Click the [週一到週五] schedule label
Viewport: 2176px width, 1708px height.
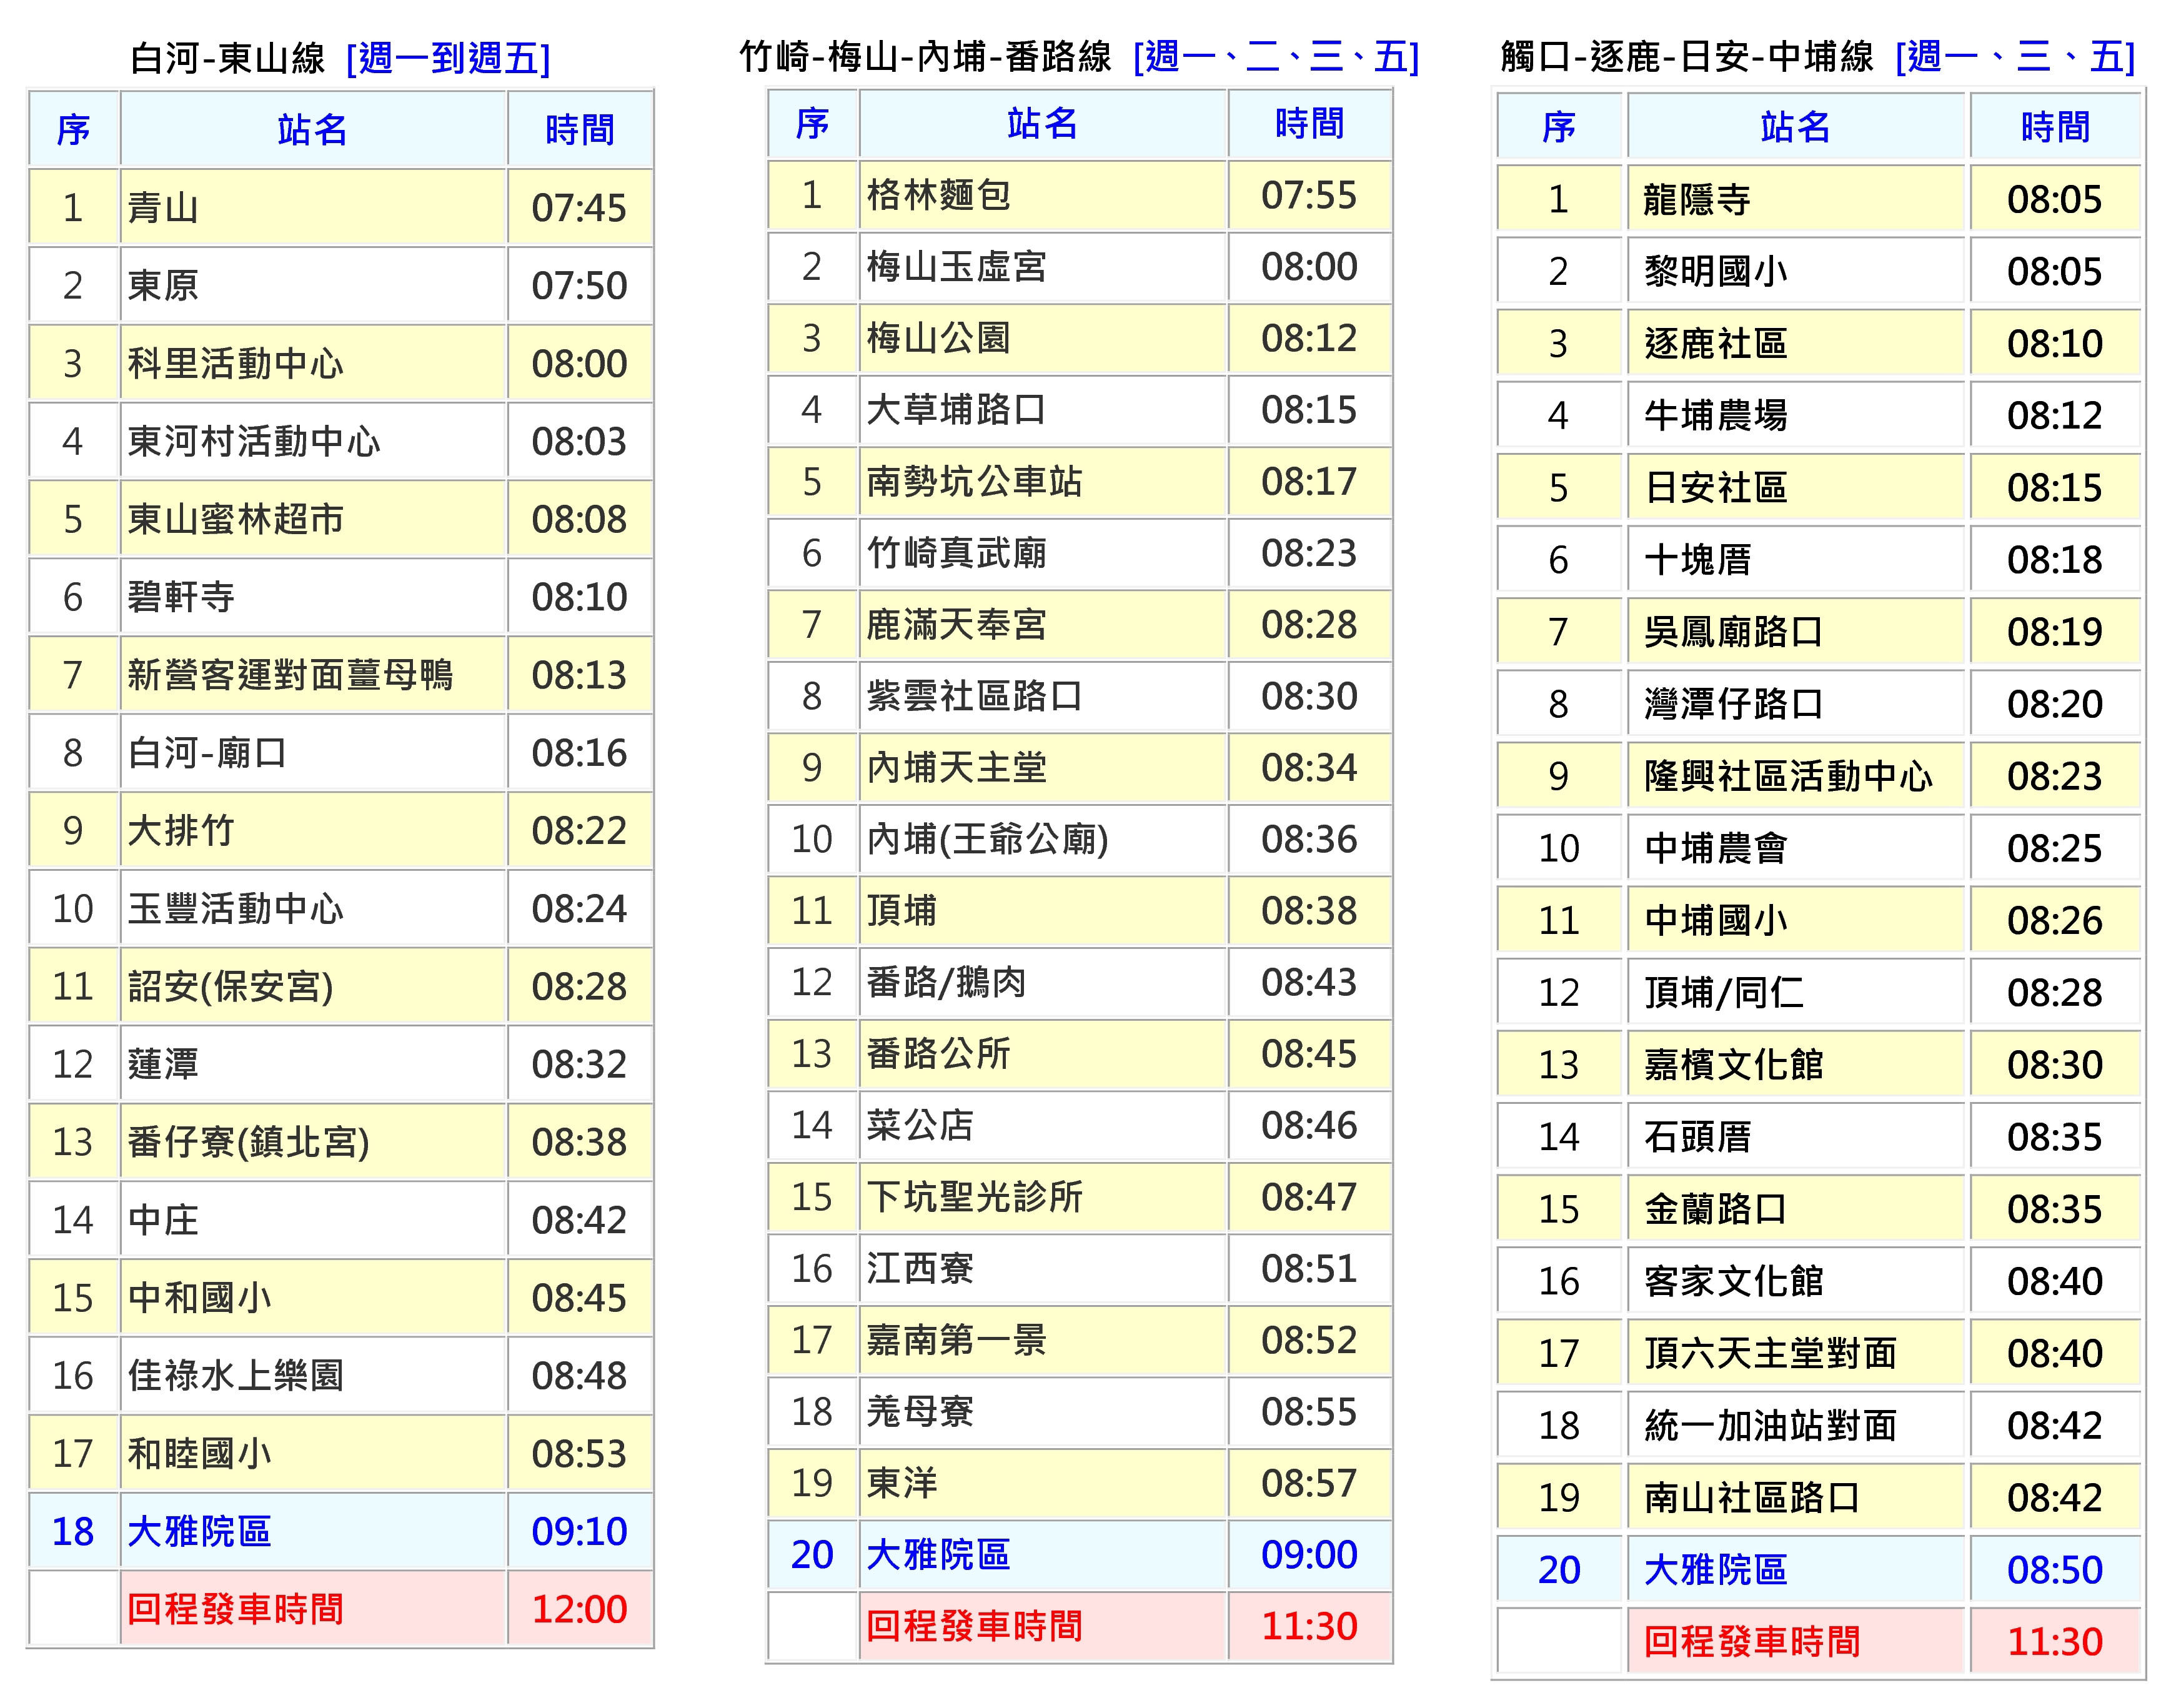448,58
